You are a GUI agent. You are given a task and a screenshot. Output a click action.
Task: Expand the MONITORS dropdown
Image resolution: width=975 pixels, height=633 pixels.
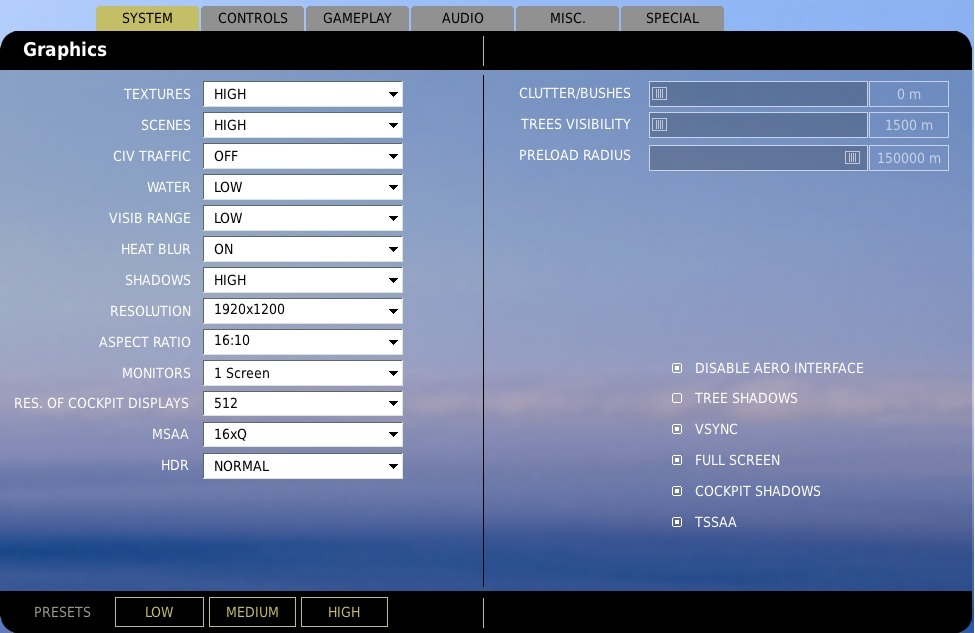point(303,373)
